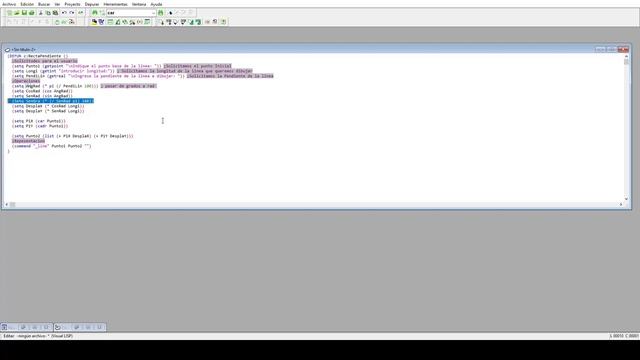
Task: Click the ';Operaciones' comment line
Action: [x=26, y=81]
